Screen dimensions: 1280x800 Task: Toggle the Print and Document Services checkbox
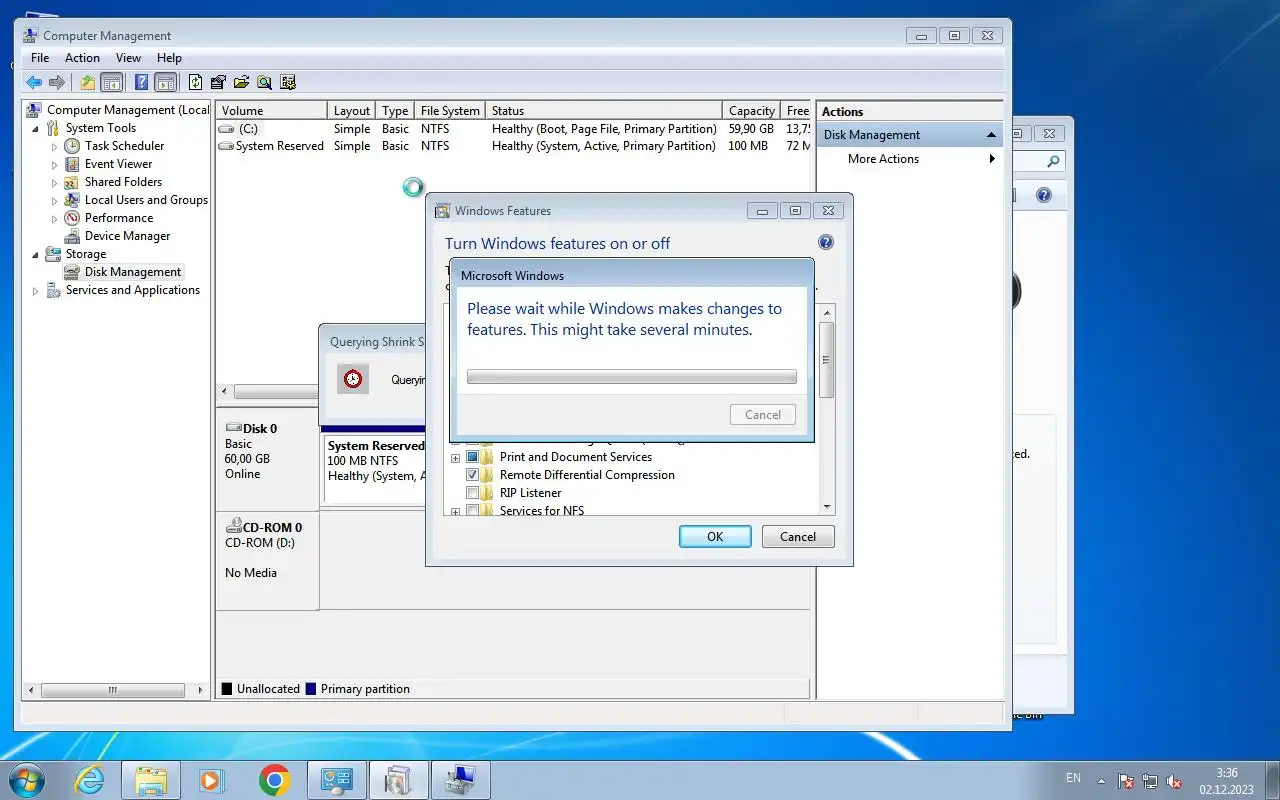point(473,457)
